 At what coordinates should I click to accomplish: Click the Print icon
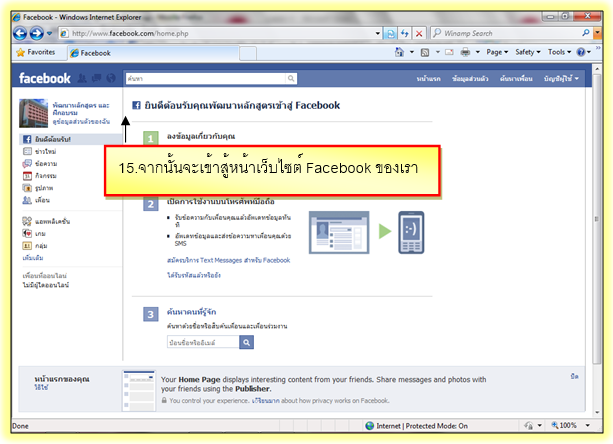(465, 52)
